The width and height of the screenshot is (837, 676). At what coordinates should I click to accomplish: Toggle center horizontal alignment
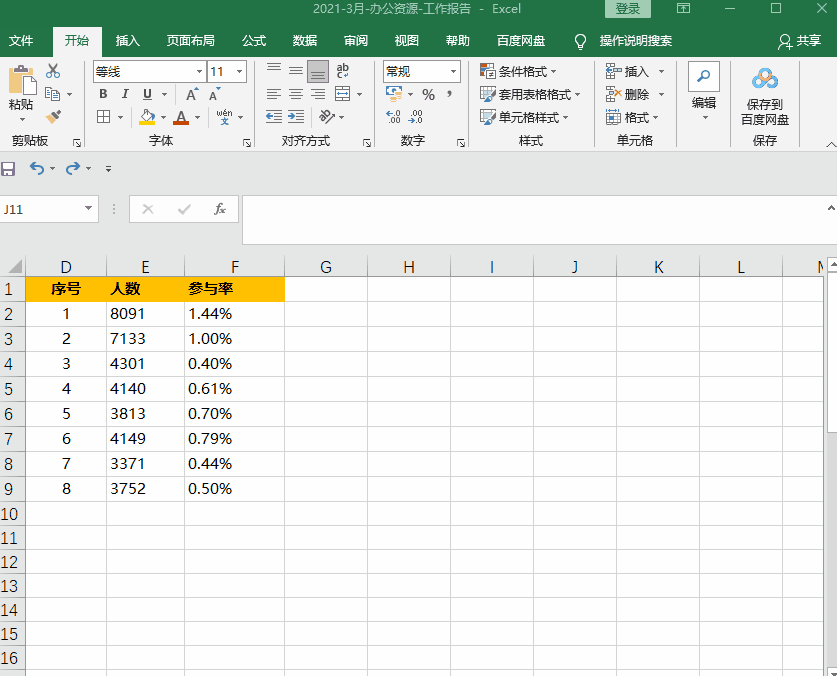click(x=296, y=94)
